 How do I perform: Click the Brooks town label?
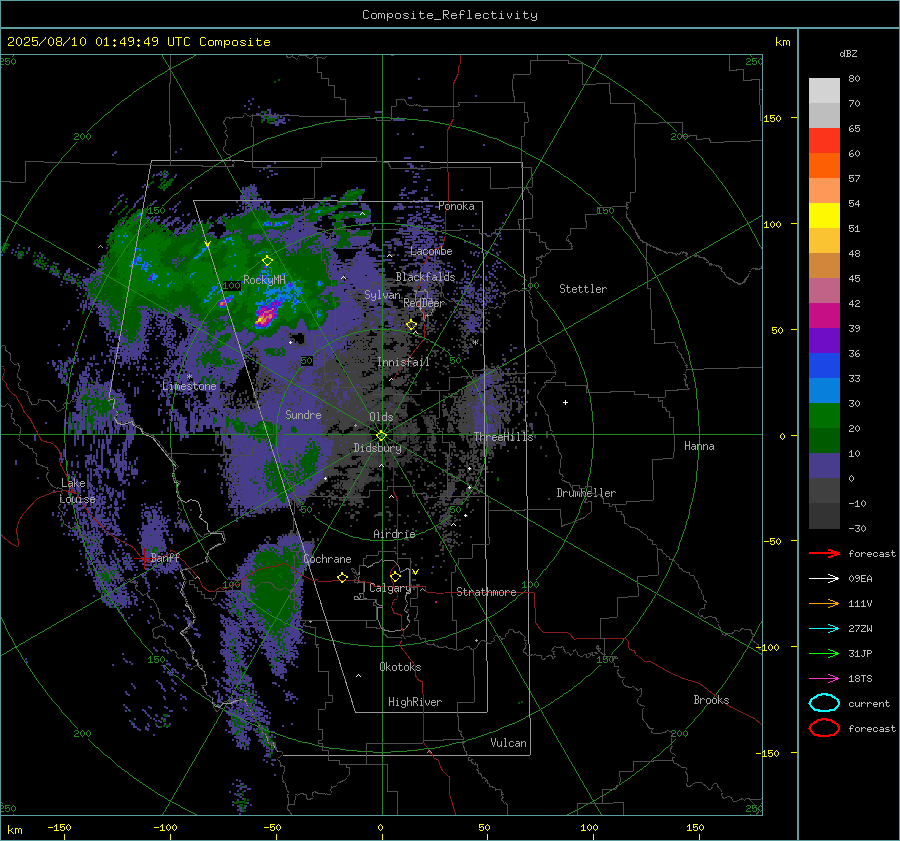point(711,700)
